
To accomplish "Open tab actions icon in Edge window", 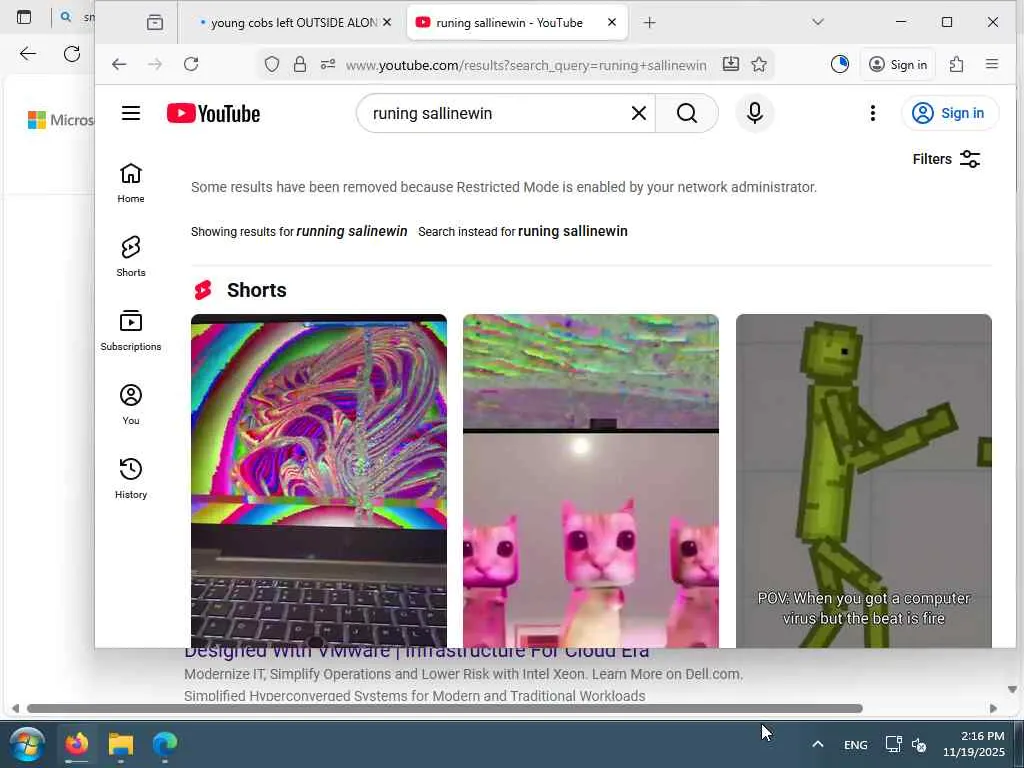I will (24, 17).
